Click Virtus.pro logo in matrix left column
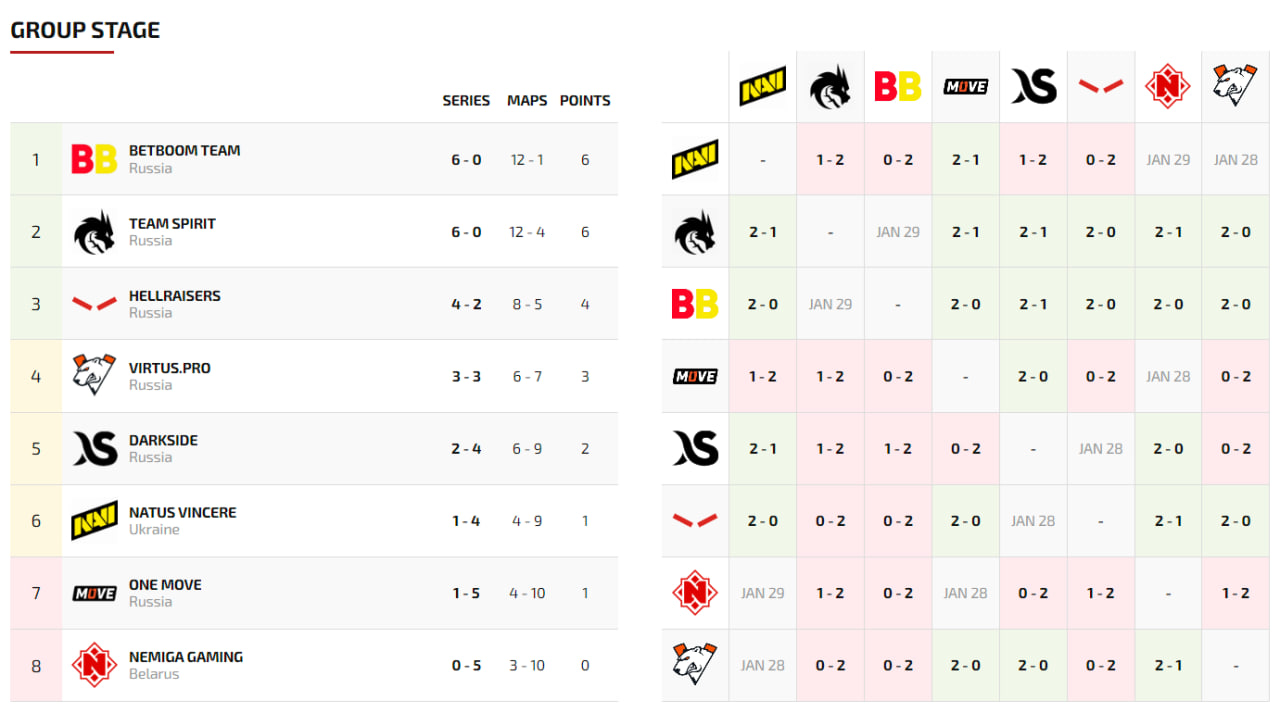 pyautogui.click(x=695, y=665)
